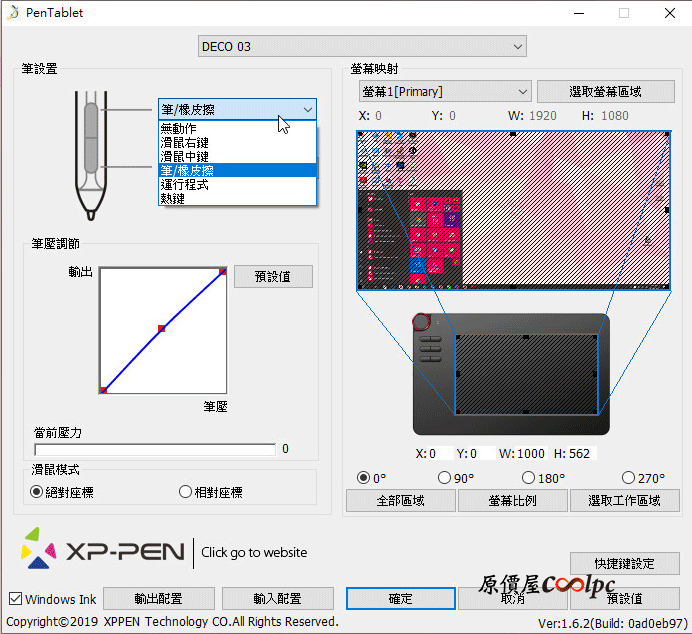
Task: Click the 選取工作區域 button
Action: 624,501
